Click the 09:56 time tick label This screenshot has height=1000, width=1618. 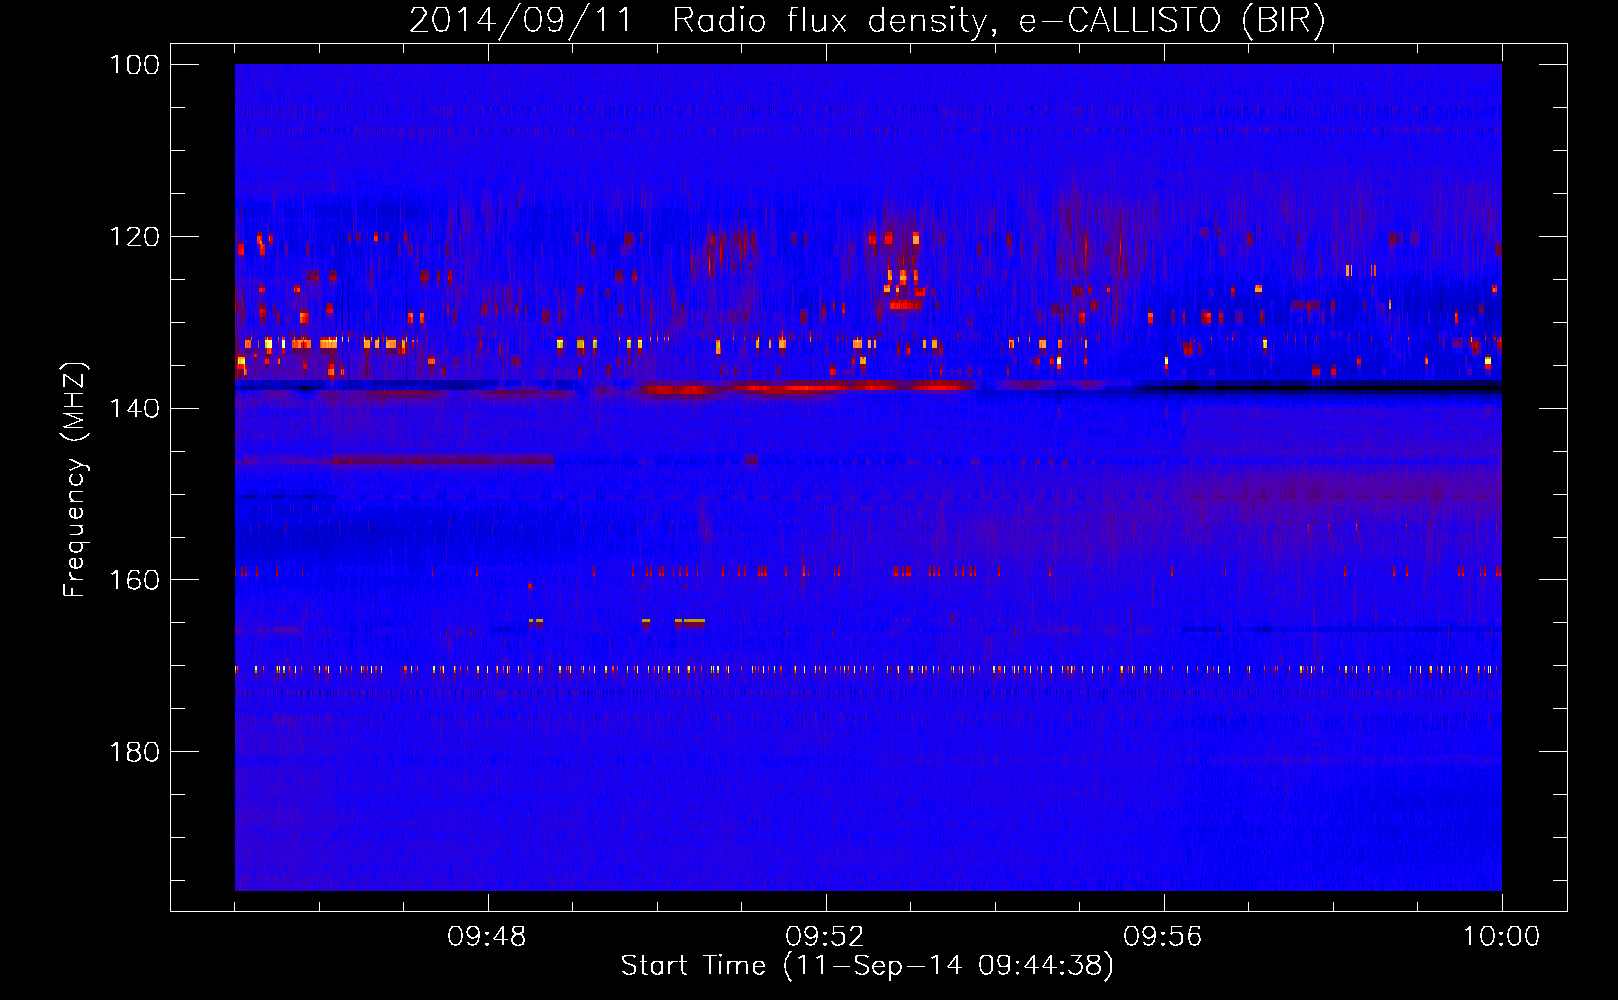1163,937
